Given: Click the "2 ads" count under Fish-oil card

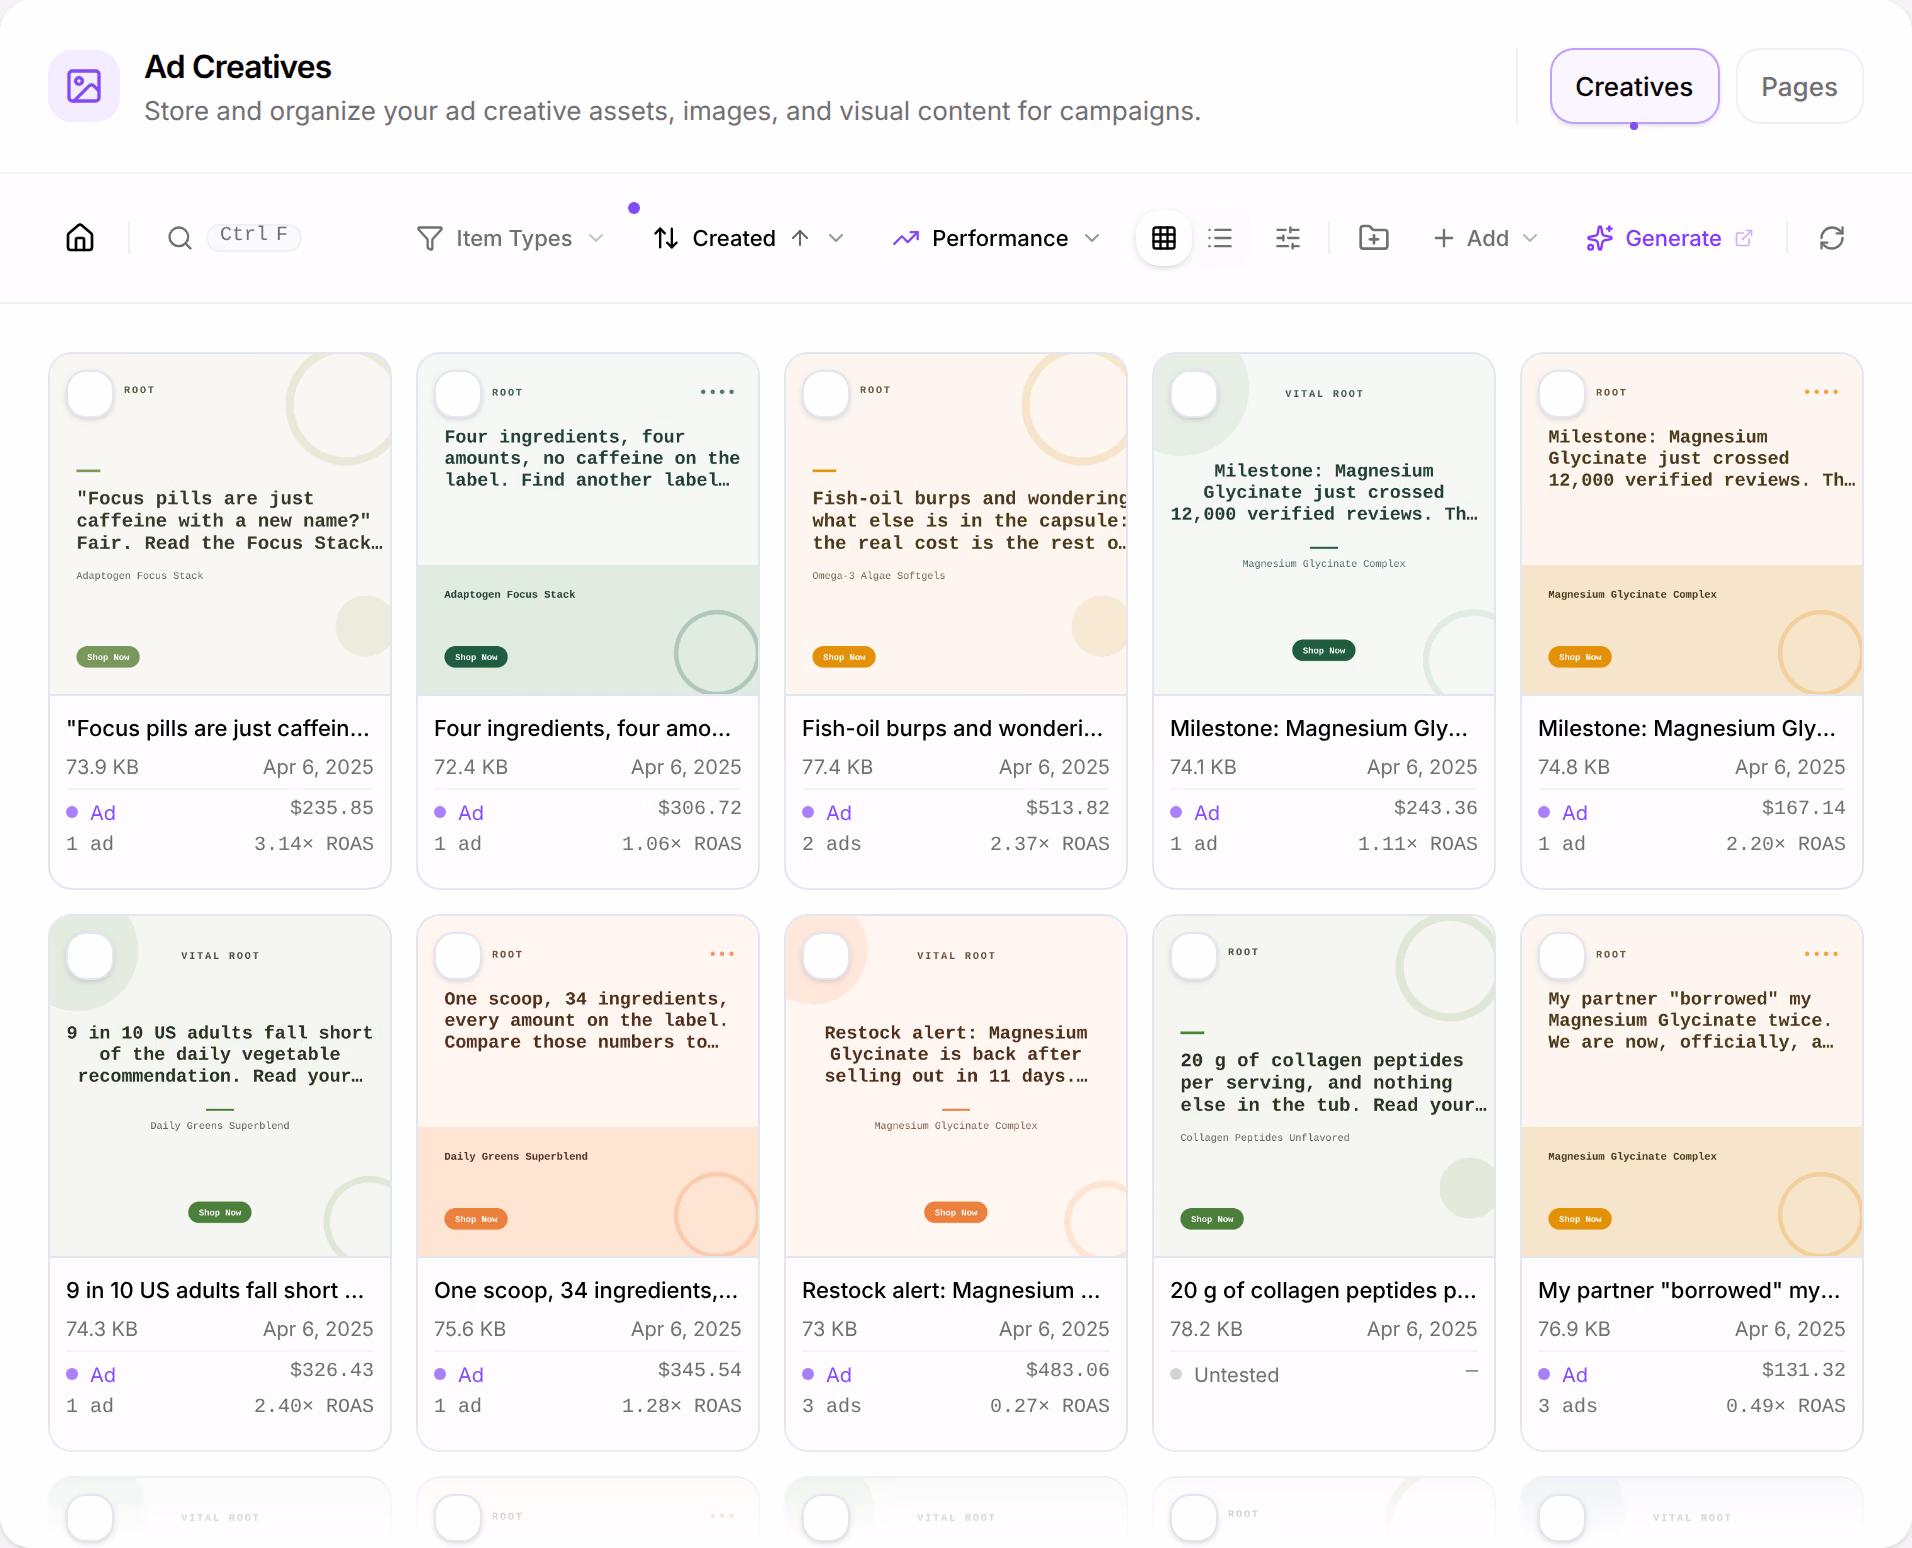Looking at the screenshot, I should (x=832, y=844).
